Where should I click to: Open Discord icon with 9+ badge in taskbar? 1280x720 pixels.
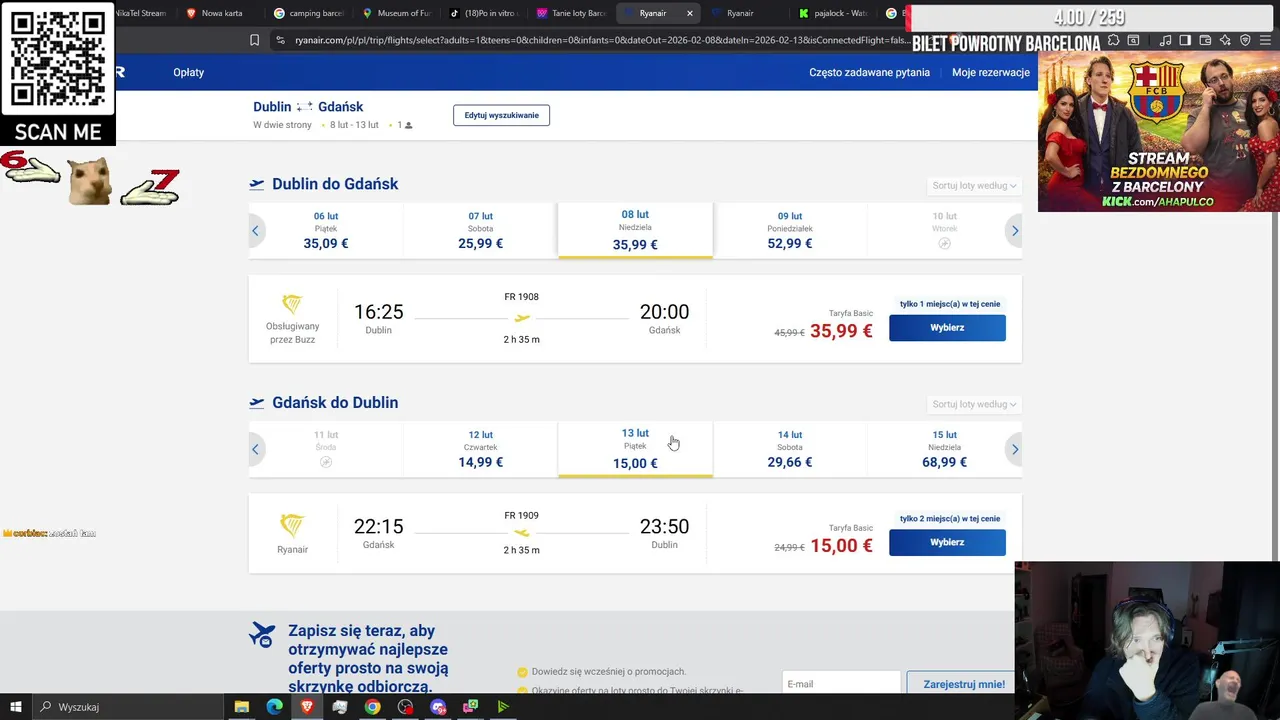[438, 707]
